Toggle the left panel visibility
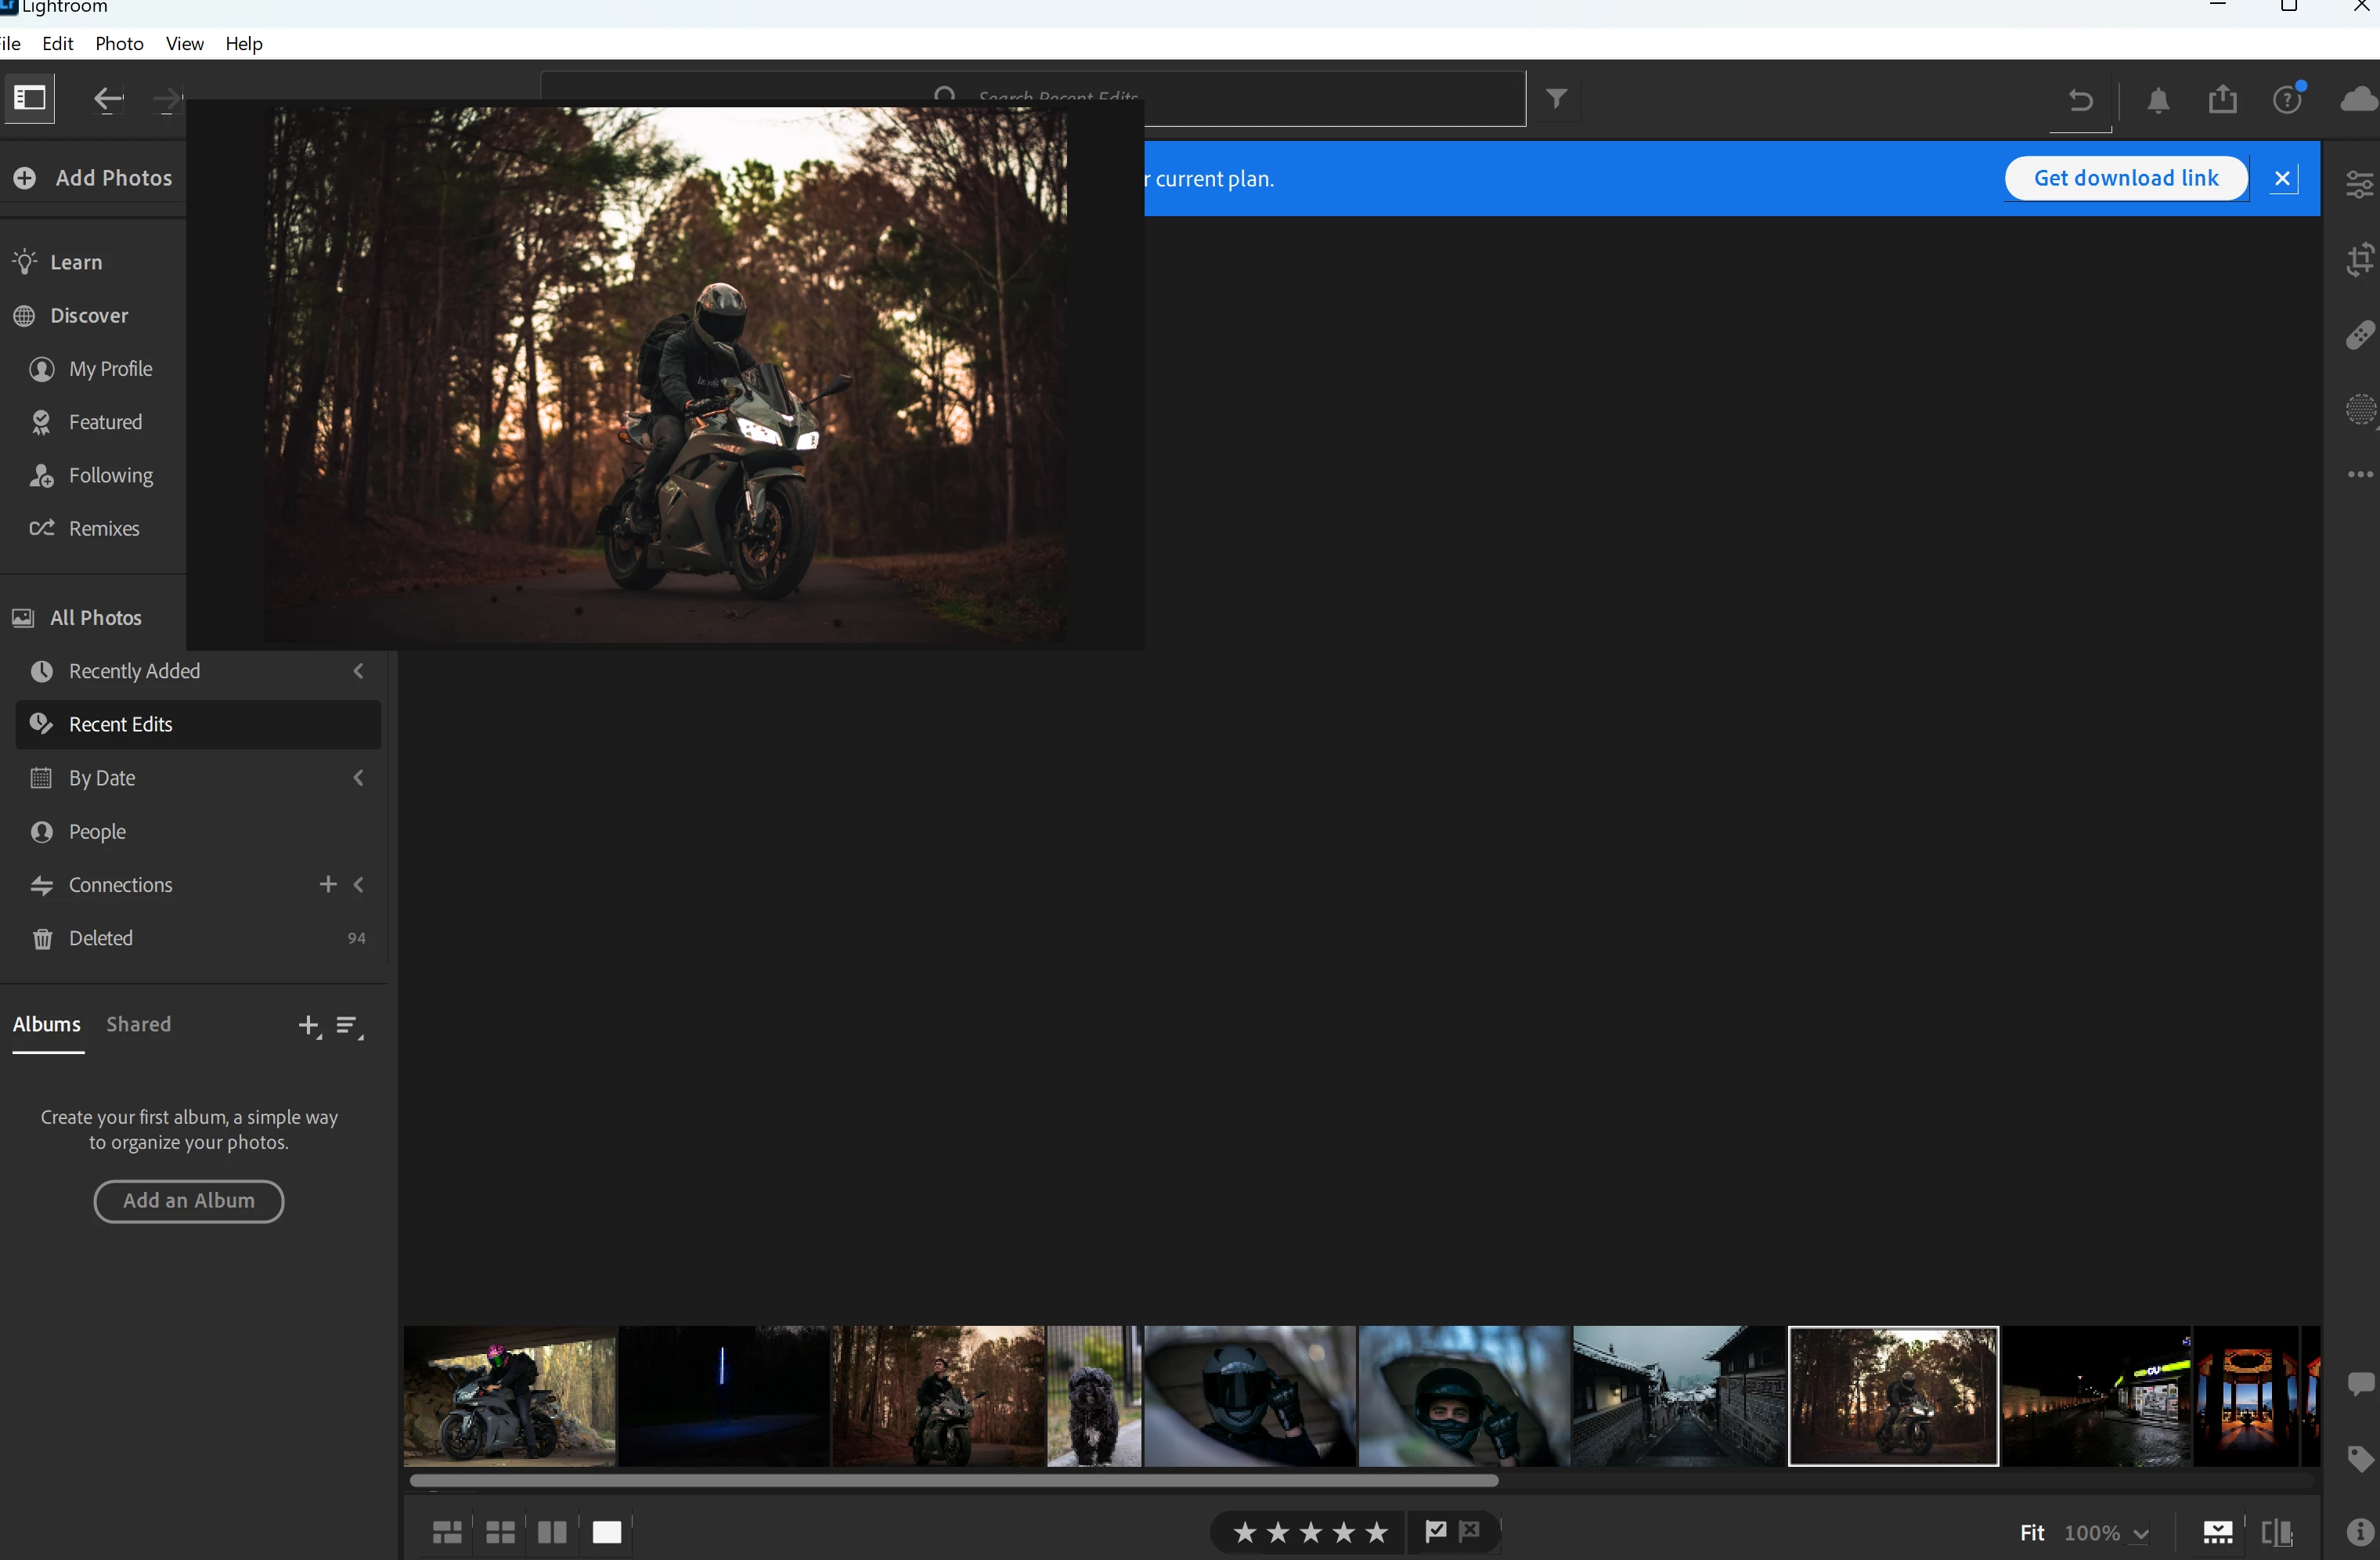 pos(29,98)
